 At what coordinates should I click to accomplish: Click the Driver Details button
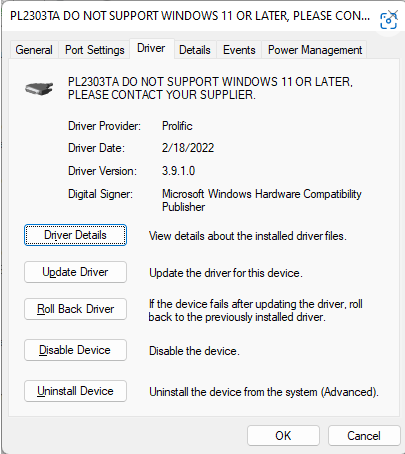(75, 235)
